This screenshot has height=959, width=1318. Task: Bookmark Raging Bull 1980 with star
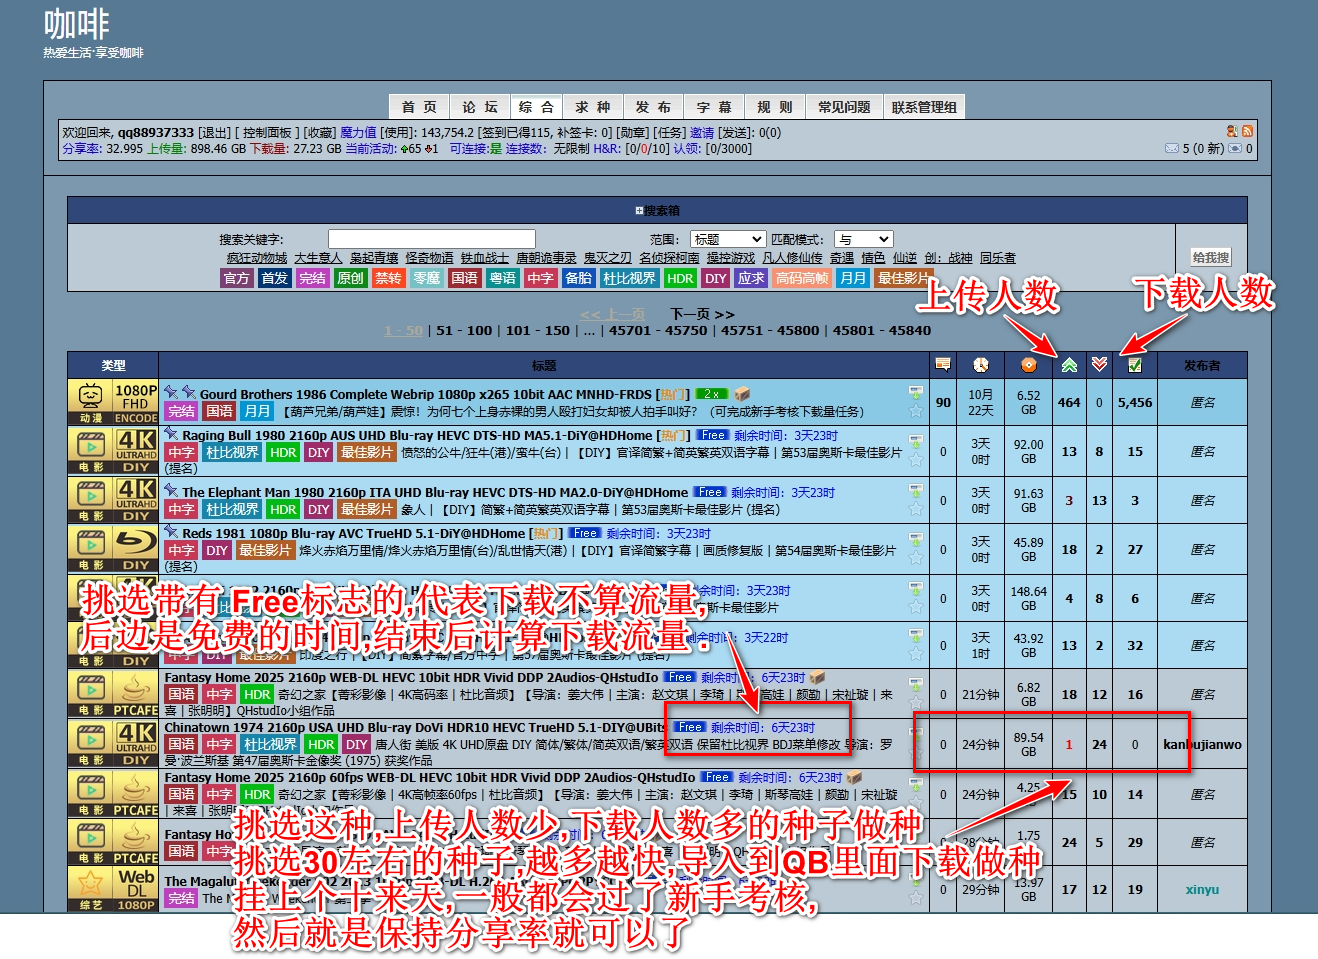click(915, 459)
